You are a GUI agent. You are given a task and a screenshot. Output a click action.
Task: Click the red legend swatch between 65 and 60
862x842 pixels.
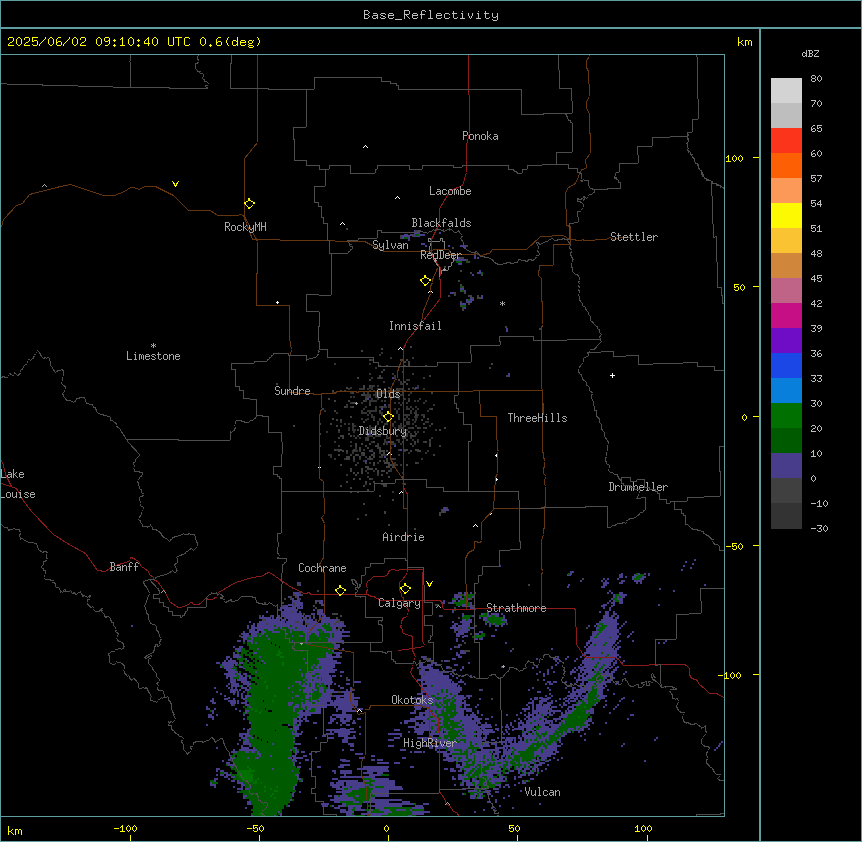click(786, 140)
